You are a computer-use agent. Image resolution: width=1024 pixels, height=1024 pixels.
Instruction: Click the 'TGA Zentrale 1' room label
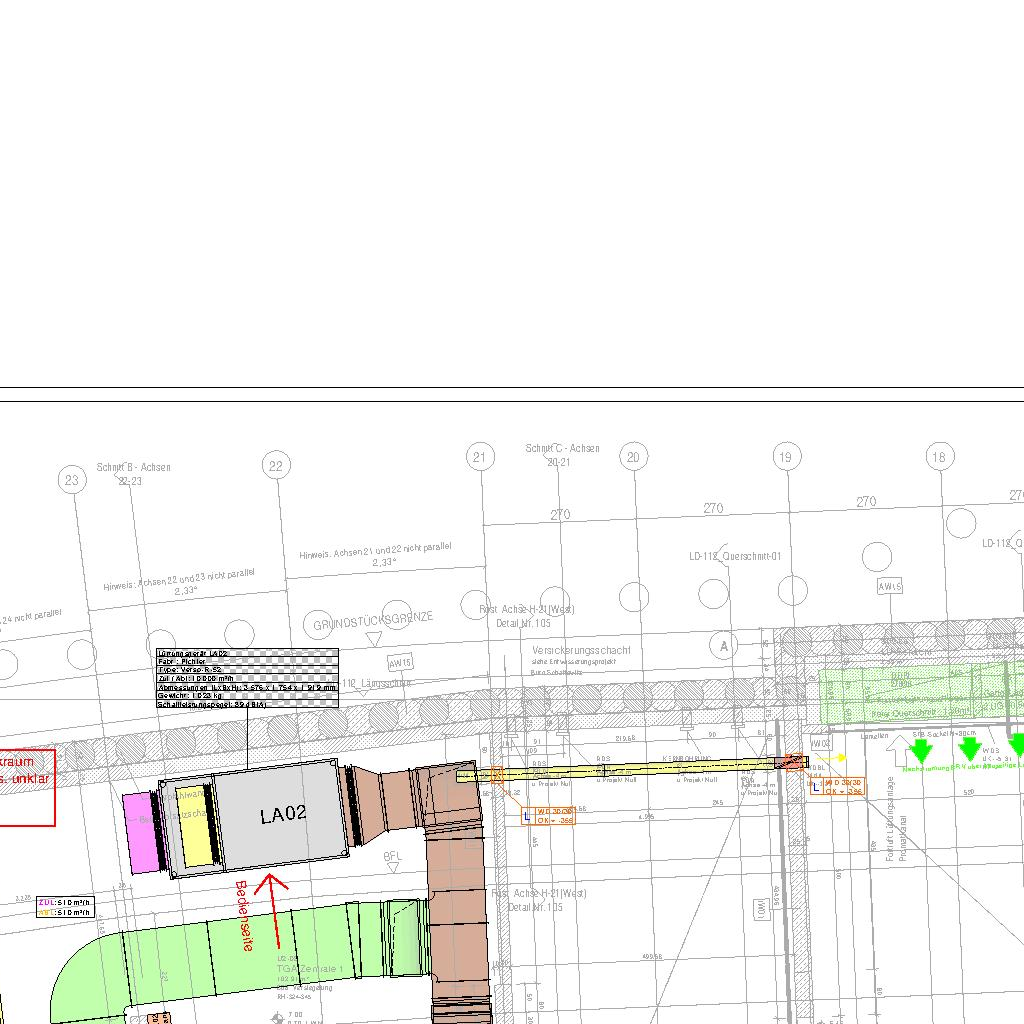(x=310, y=968)
